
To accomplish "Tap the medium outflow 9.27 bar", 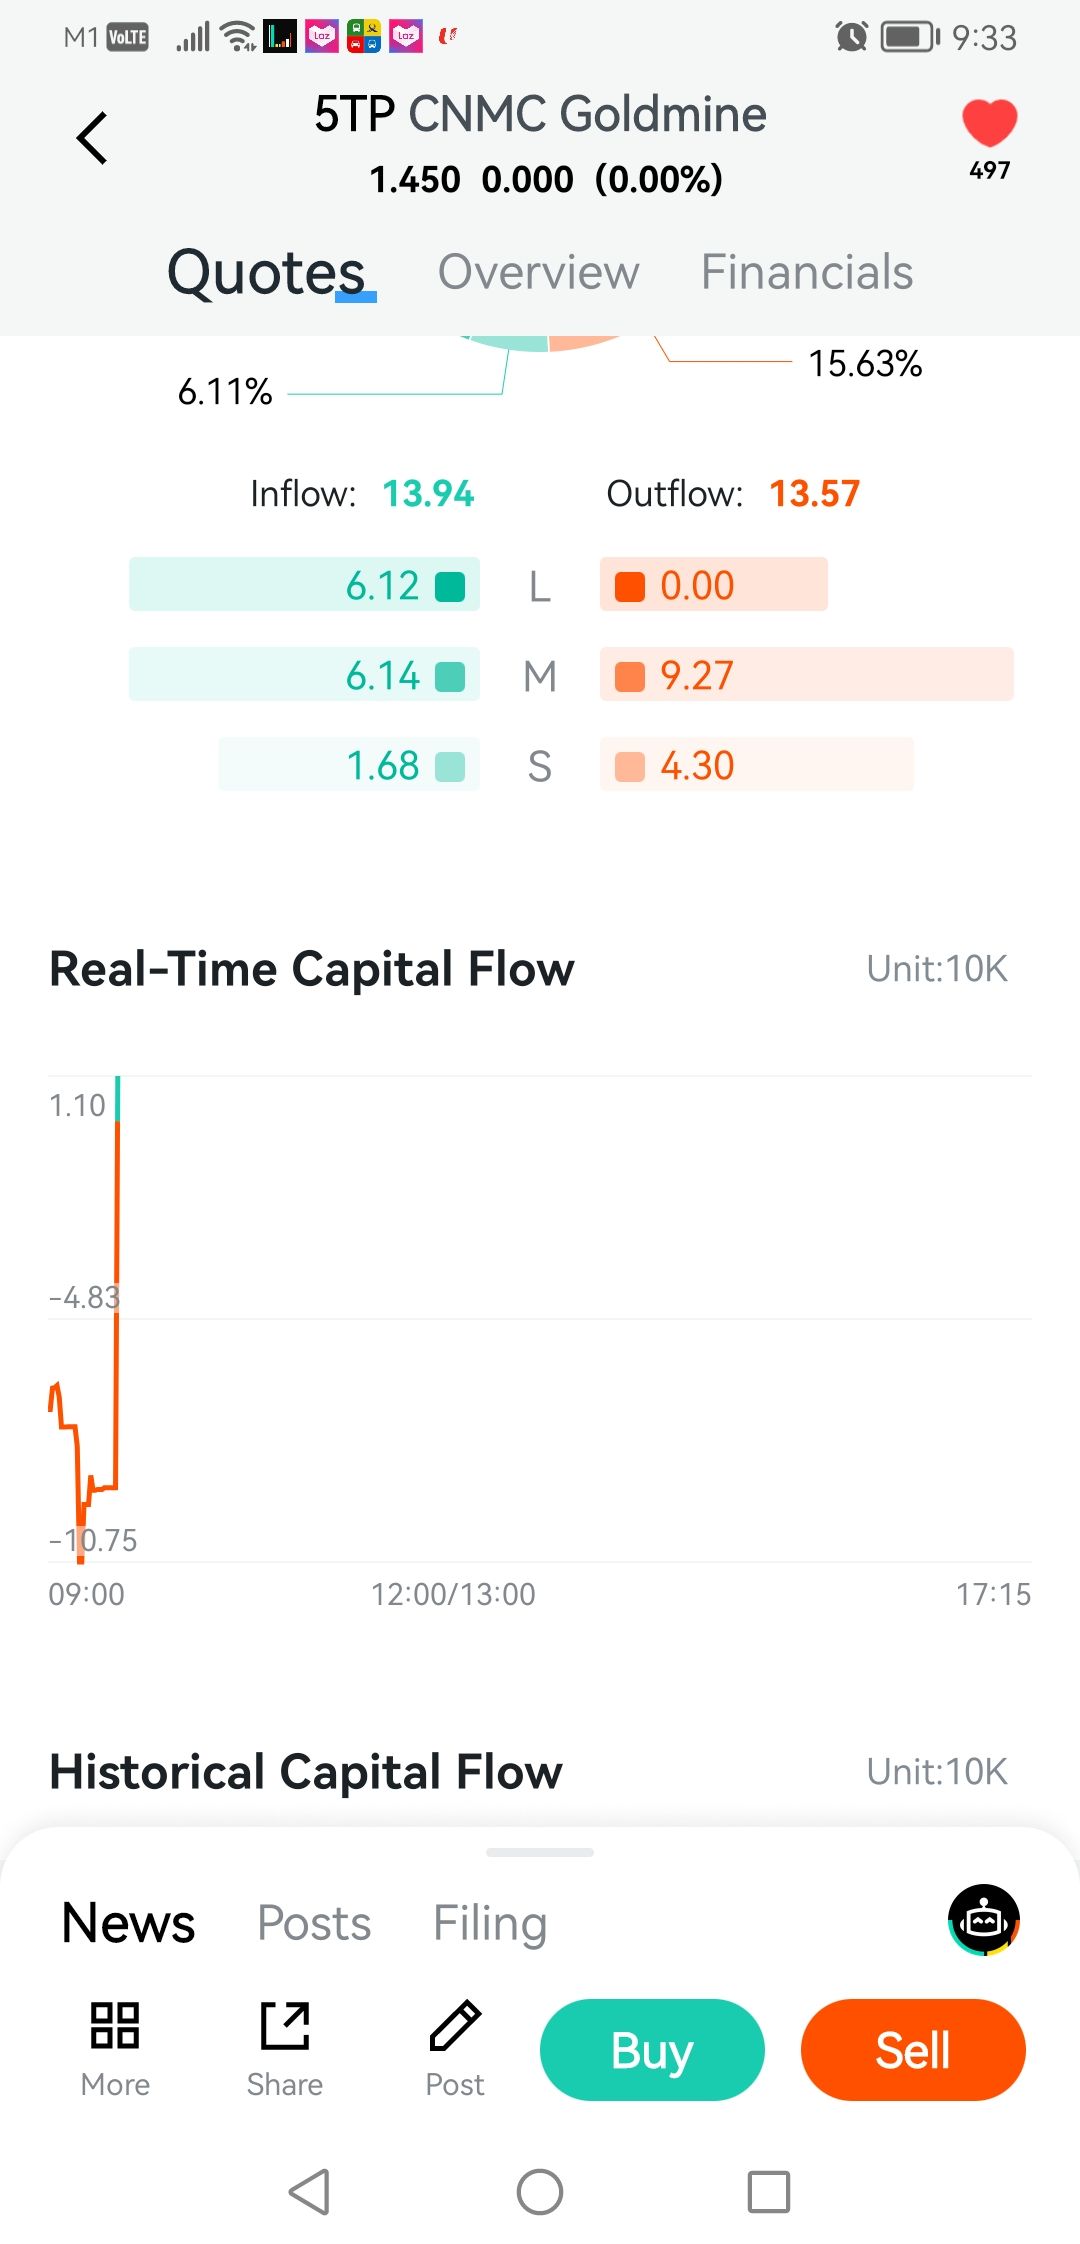I will (x=806, y=675).
